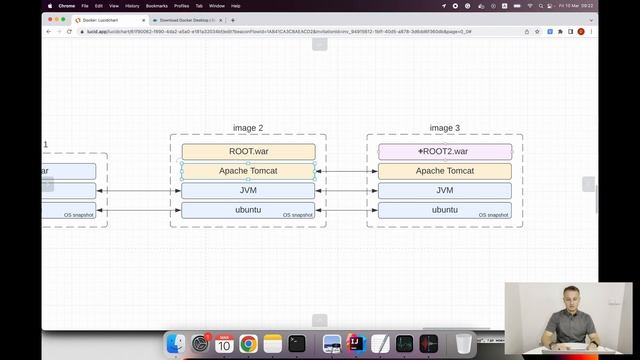Viewport: 640px width, 360px height.
Task: Expand the Chrome tab search chevron
Action: (591, 20)
